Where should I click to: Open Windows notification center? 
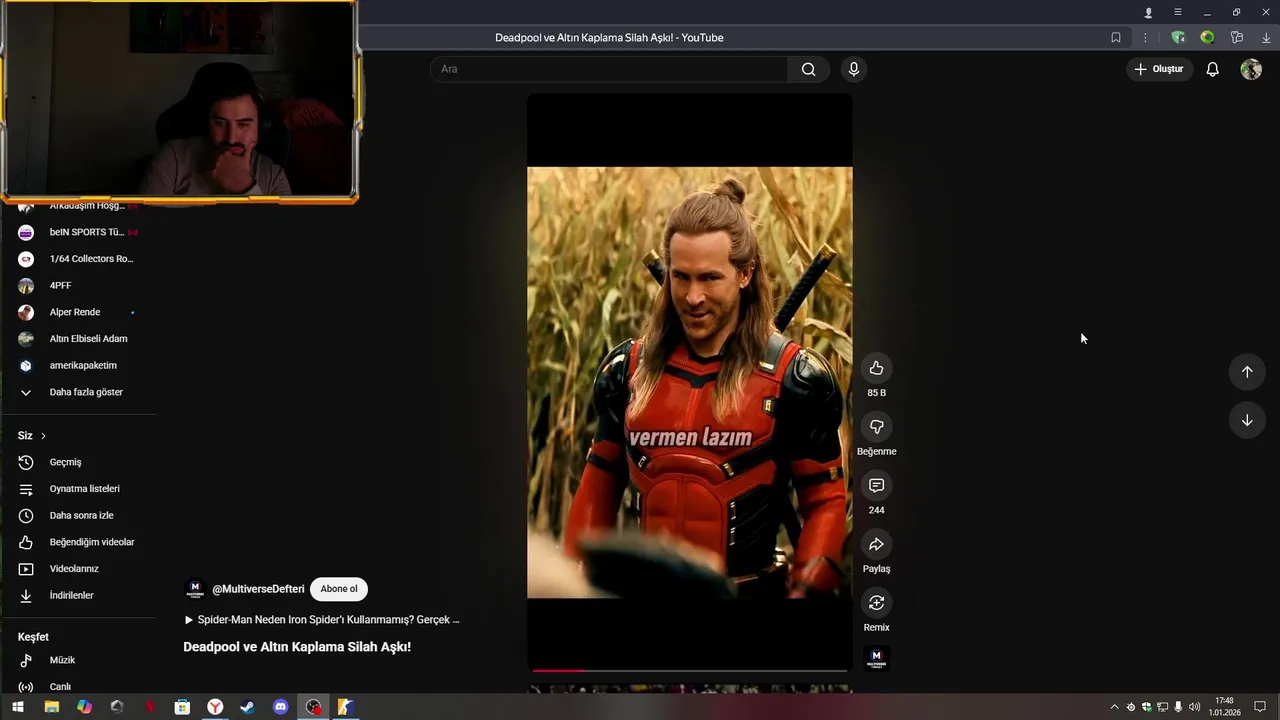(x=1260, y=707)
